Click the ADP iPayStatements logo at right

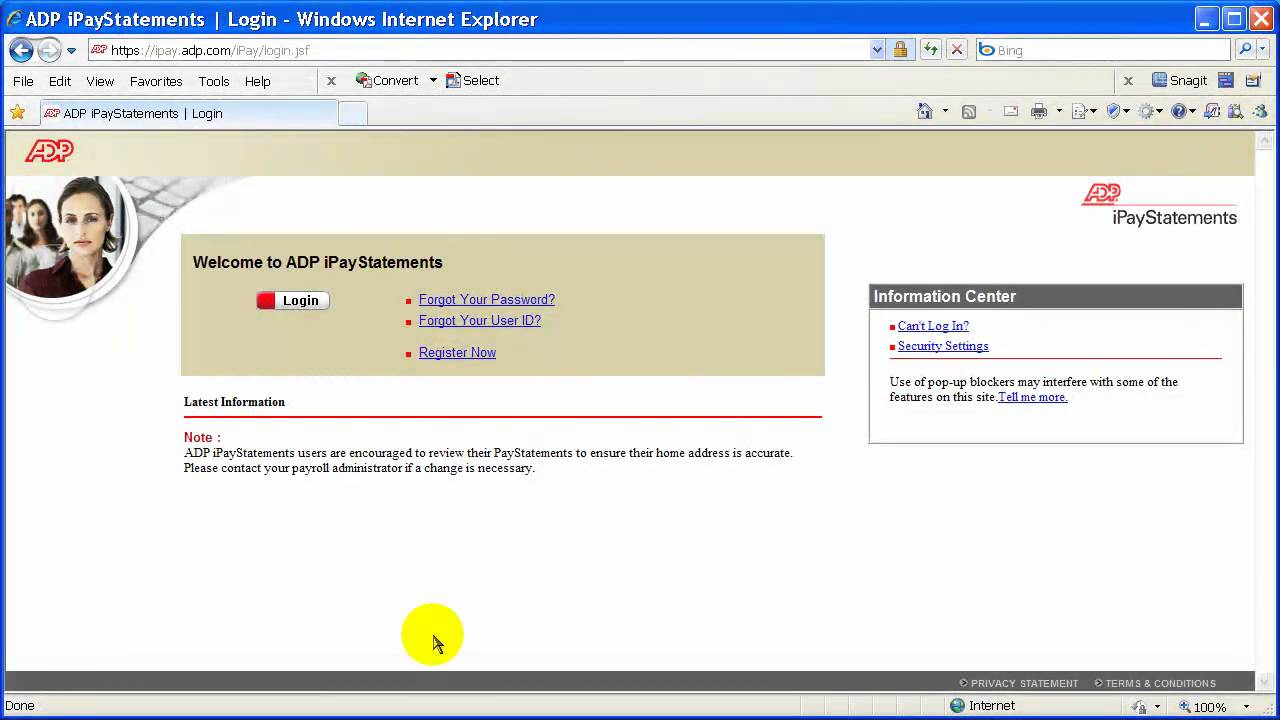pos(1160,205)
